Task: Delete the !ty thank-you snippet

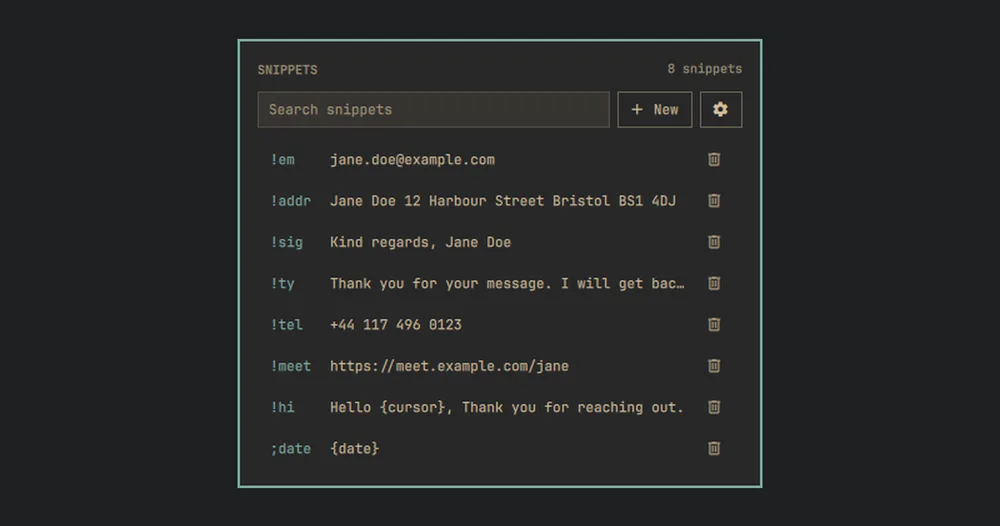Action: 714,283
